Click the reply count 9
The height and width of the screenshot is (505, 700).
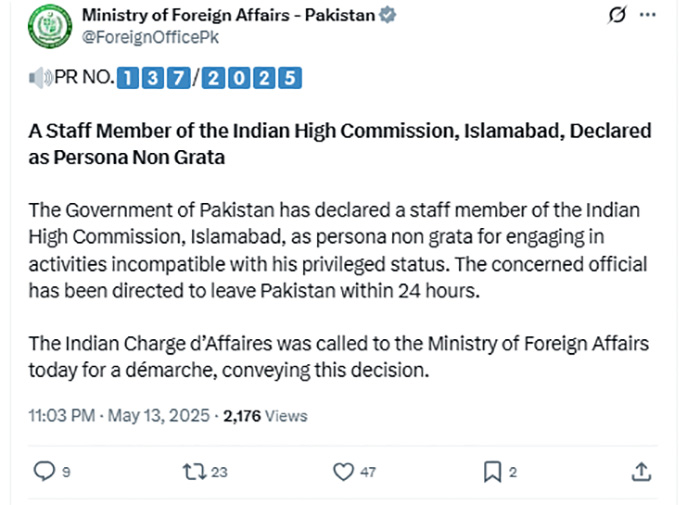click(x=66, y=472)
